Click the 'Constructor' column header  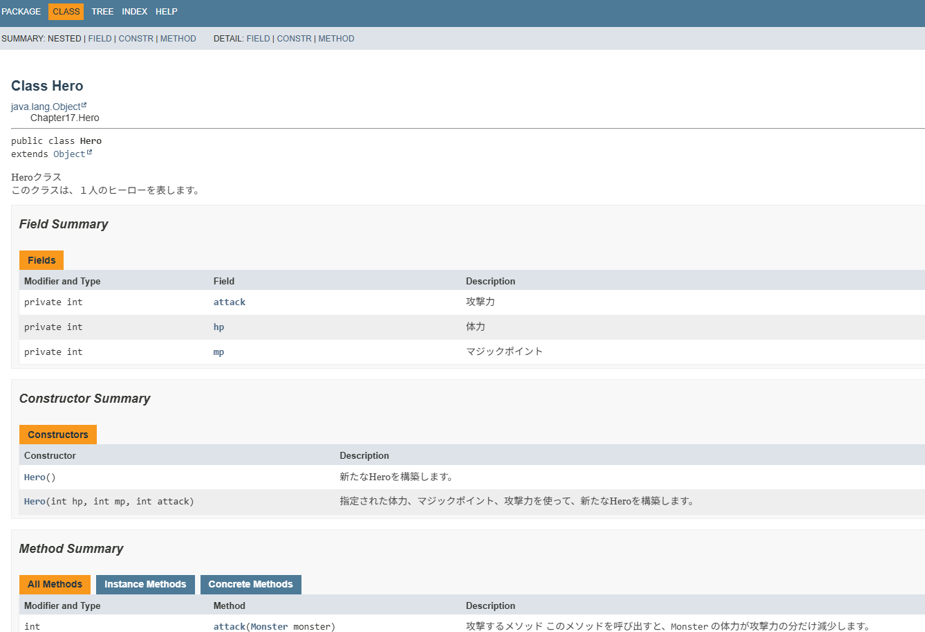point(50,456)
